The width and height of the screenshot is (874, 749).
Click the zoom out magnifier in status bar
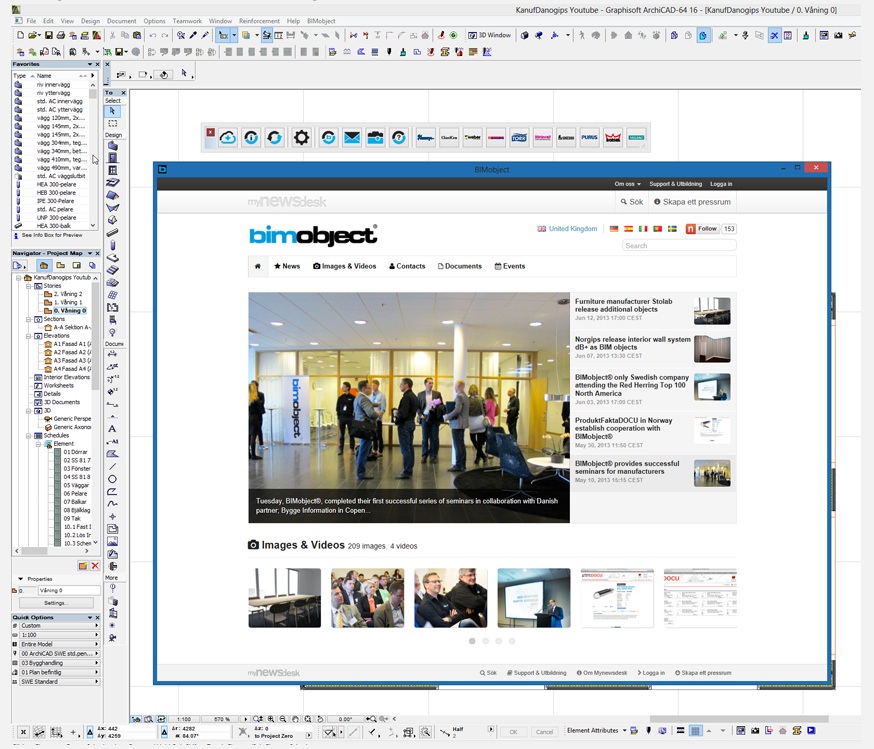(283, 719)
